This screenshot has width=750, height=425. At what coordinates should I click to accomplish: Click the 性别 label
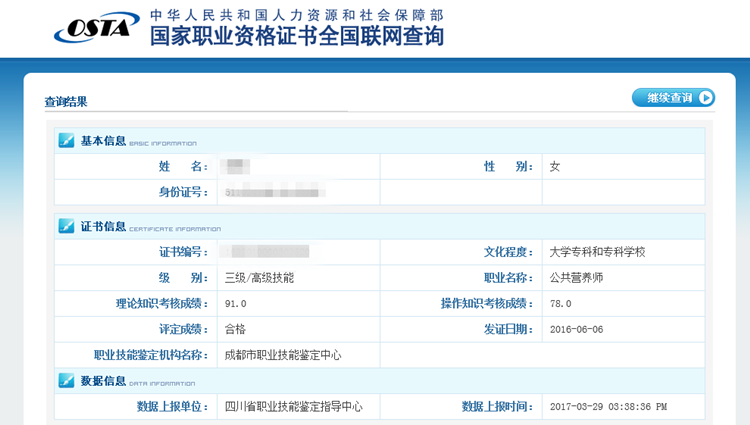508,166
